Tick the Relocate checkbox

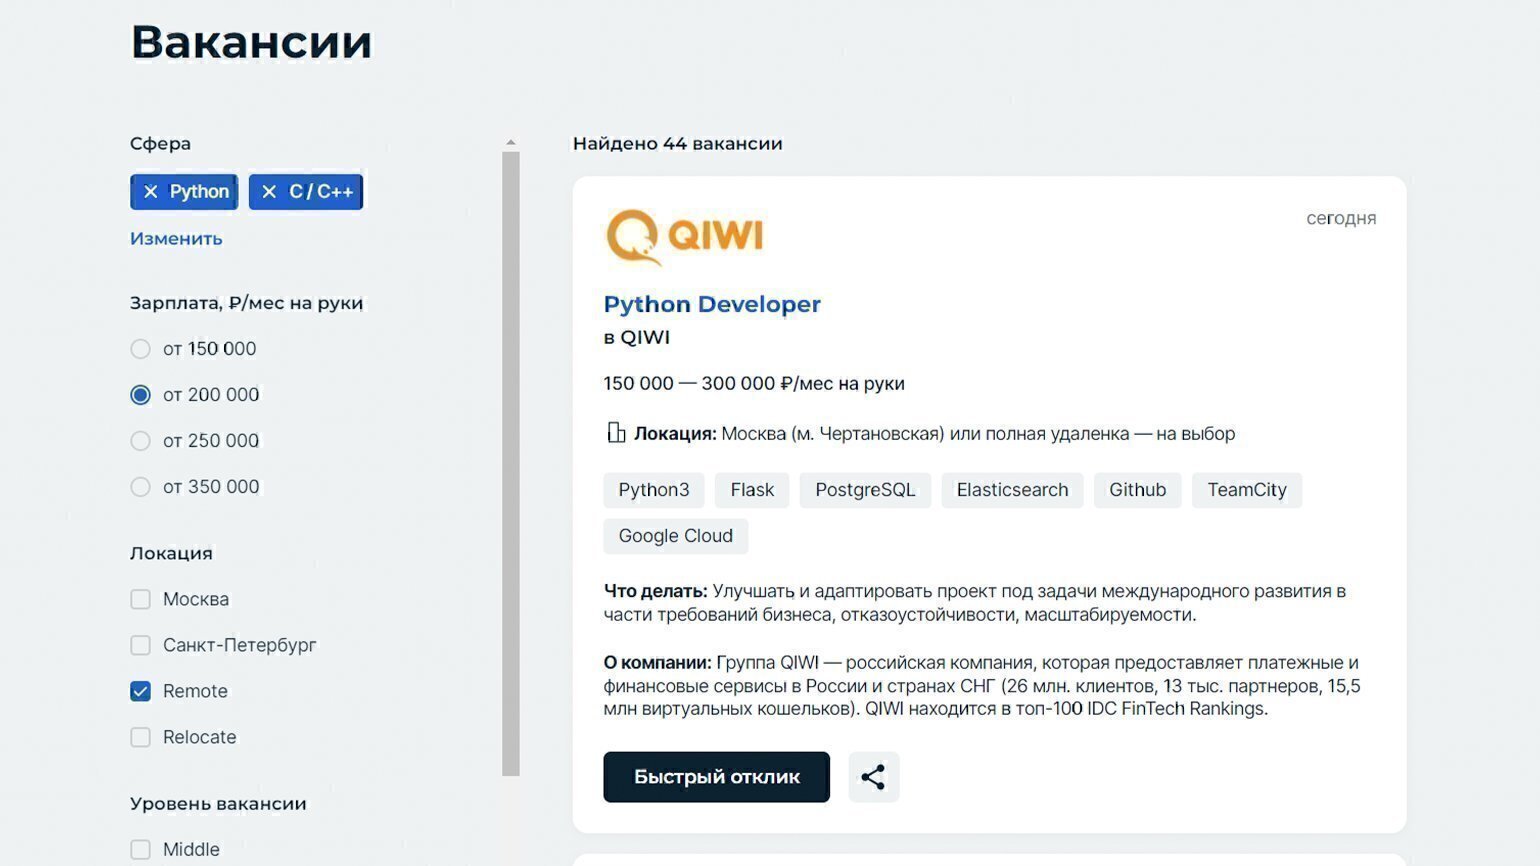point(141,737)
